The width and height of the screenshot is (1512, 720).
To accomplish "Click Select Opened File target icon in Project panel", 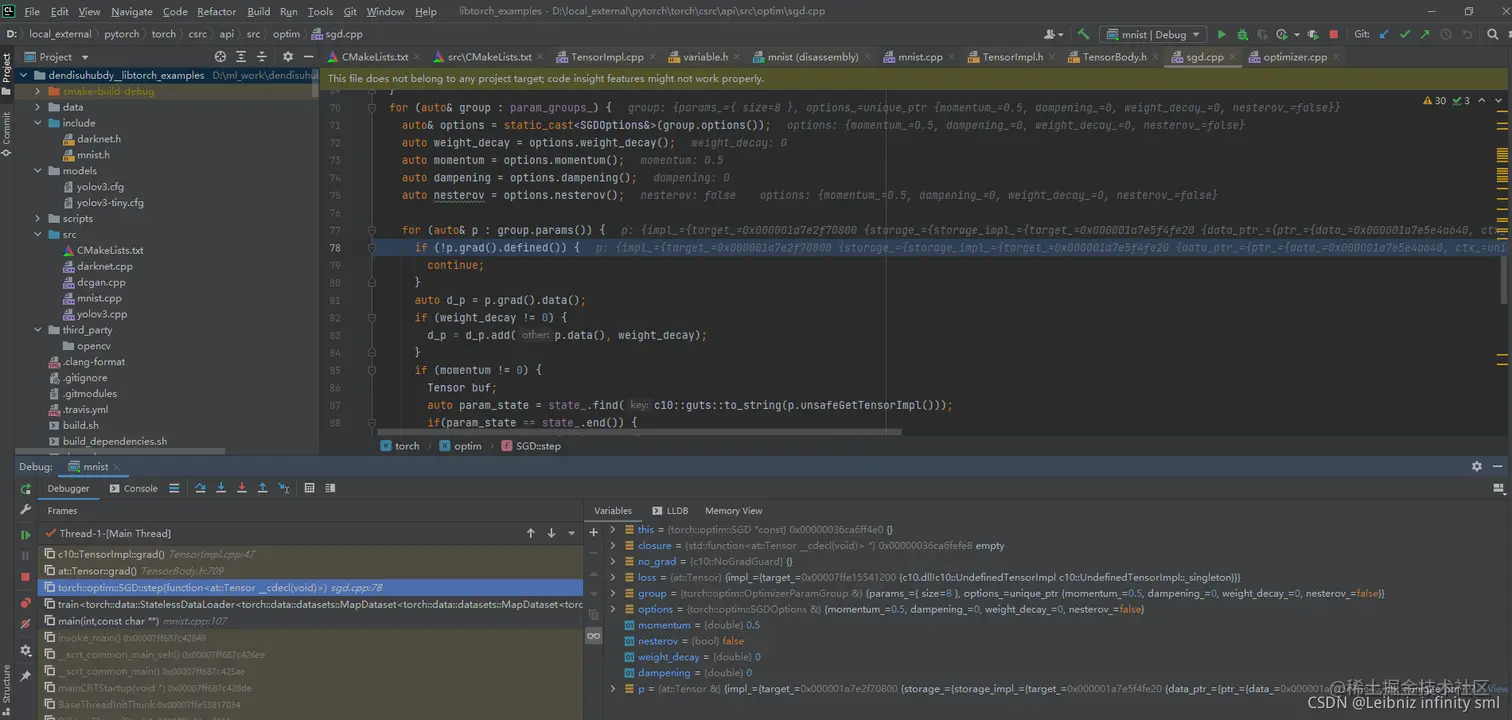I will pos(220,57).
